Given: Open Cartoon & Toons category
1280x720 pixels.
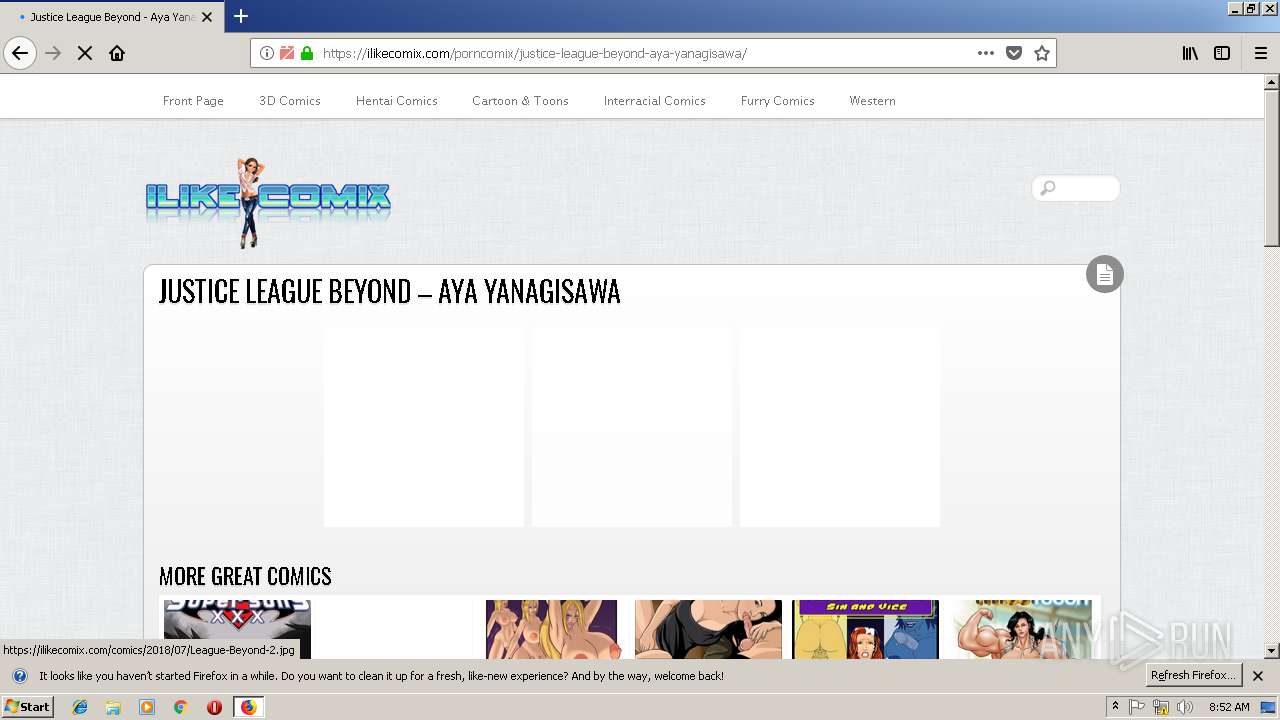Looking at the screenshot, I should pyautogui.click(x=520, y=101).
